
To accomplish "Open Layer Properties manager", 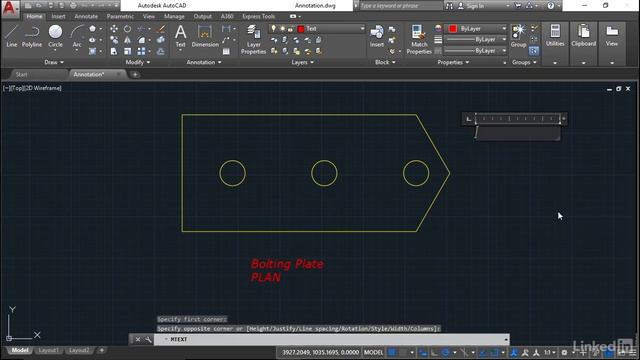I will click(253, 39).
